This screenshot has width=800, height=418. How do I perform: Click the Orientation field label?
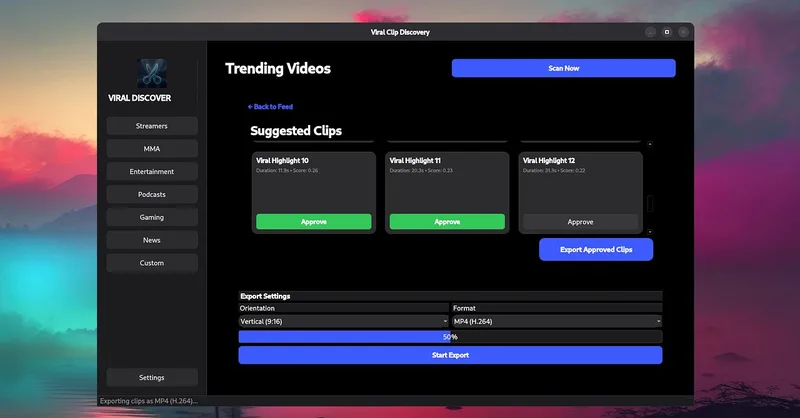[257, 308]
